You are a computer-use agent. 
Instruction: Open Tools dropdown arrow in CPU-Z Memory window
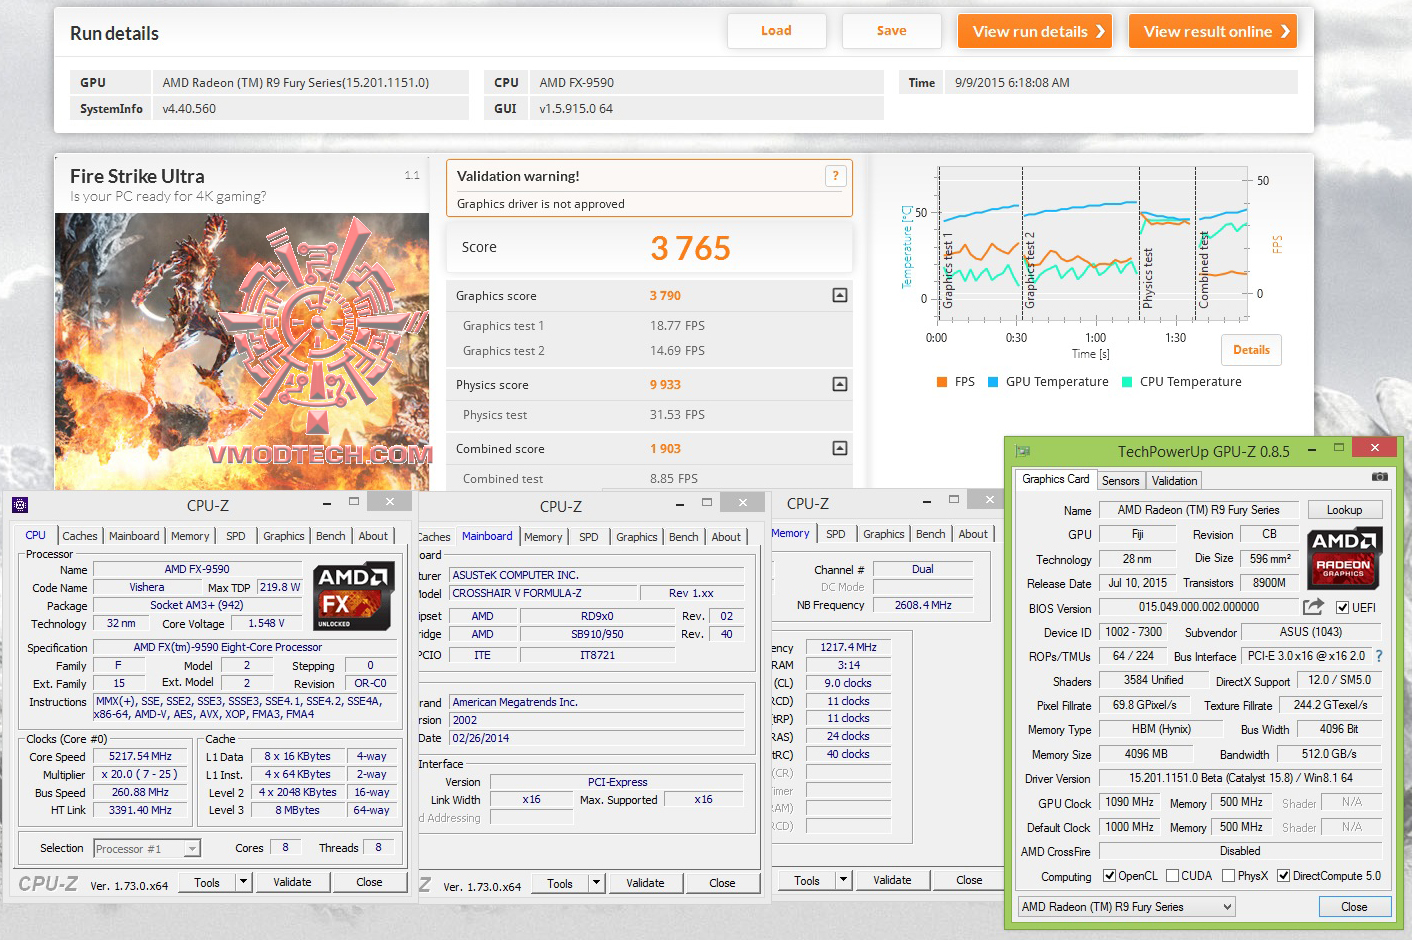click(x=845, y=880)
